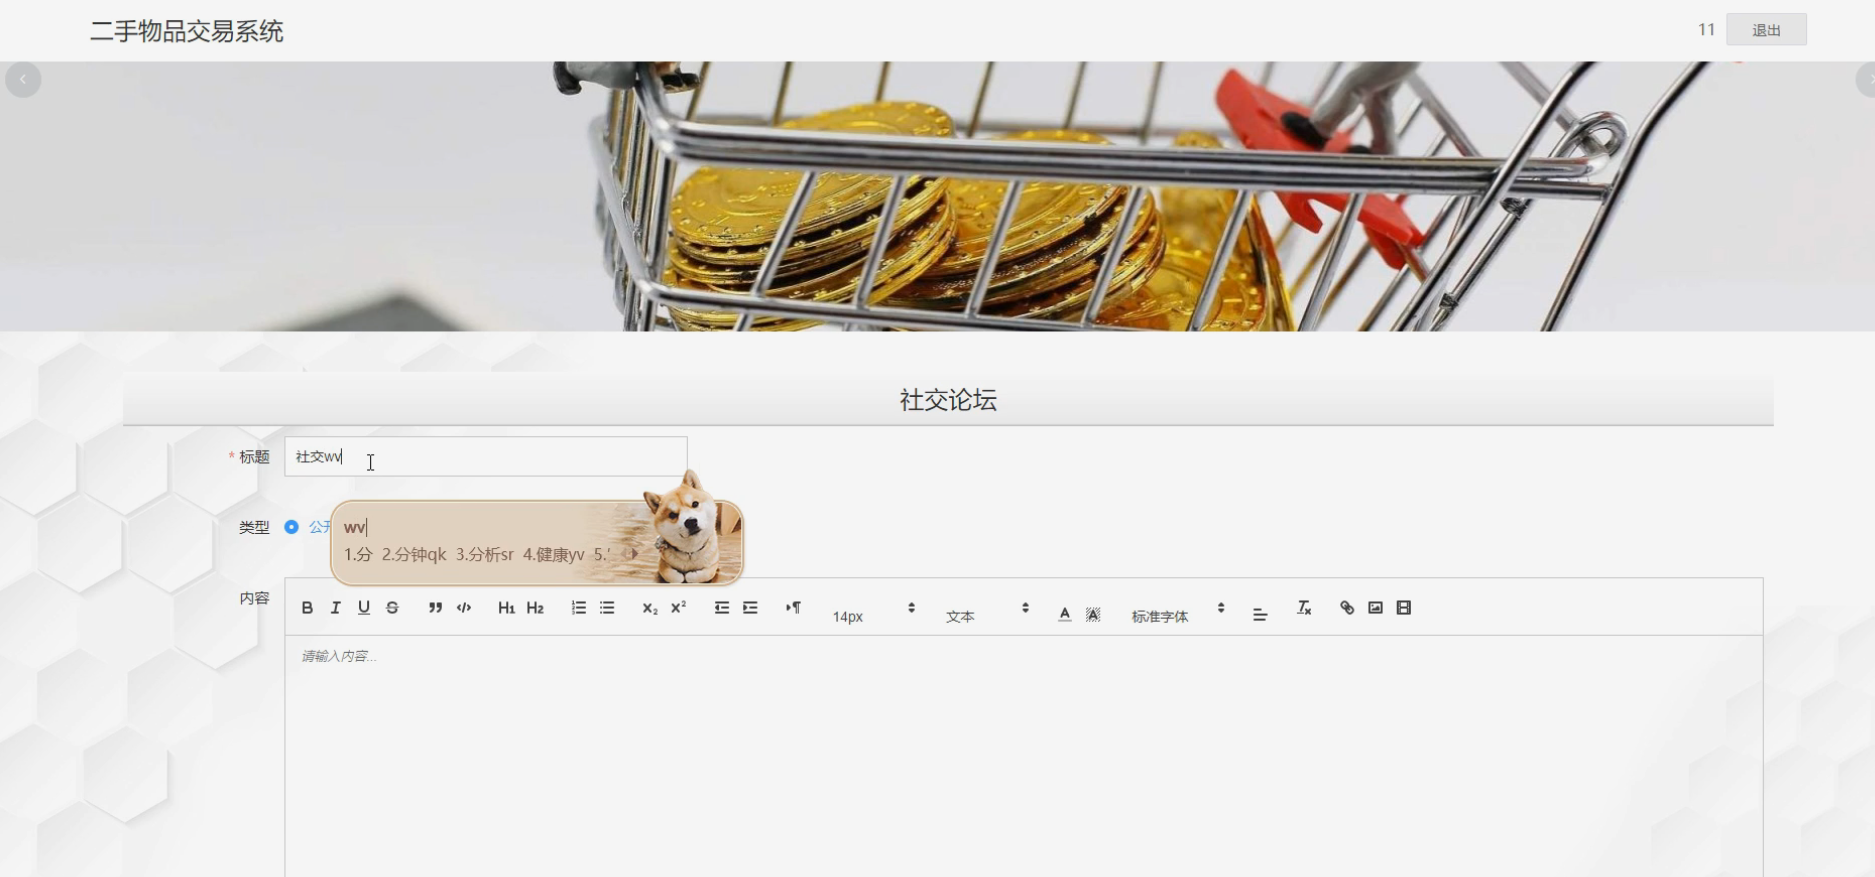Image resolution: width=1875 pixels, height=877 pixels.
Task: Choose IME candidate 4.健康yv
Action: tap(554, 554)
